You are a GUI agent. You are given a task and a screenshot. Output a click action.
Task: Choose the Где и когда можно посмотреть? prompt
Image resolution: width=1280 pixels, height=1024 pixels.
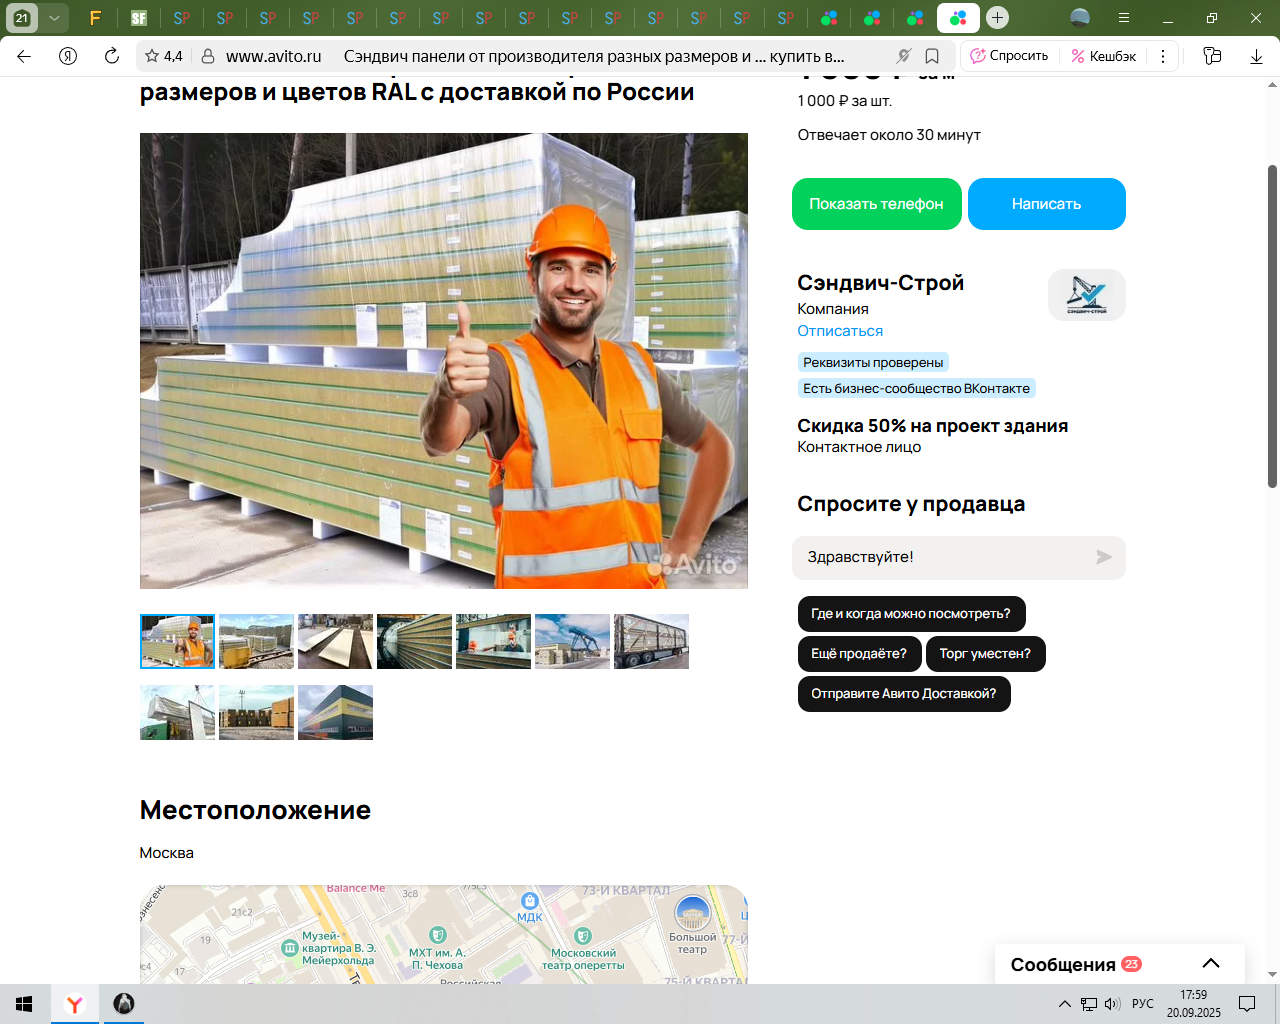point(911,614)
